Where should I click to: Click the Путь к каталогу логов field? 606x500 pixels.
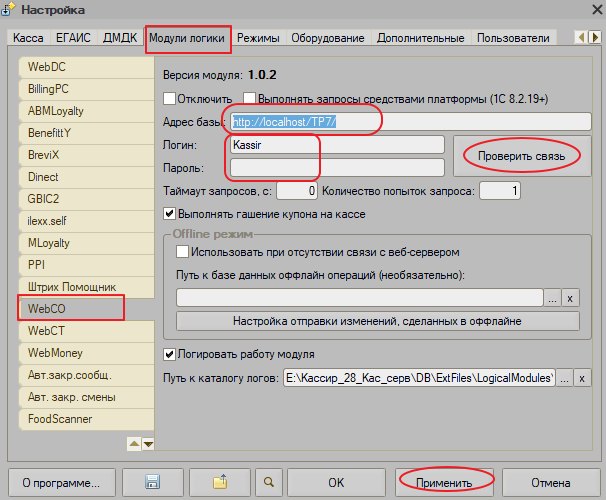pos(419,378)
